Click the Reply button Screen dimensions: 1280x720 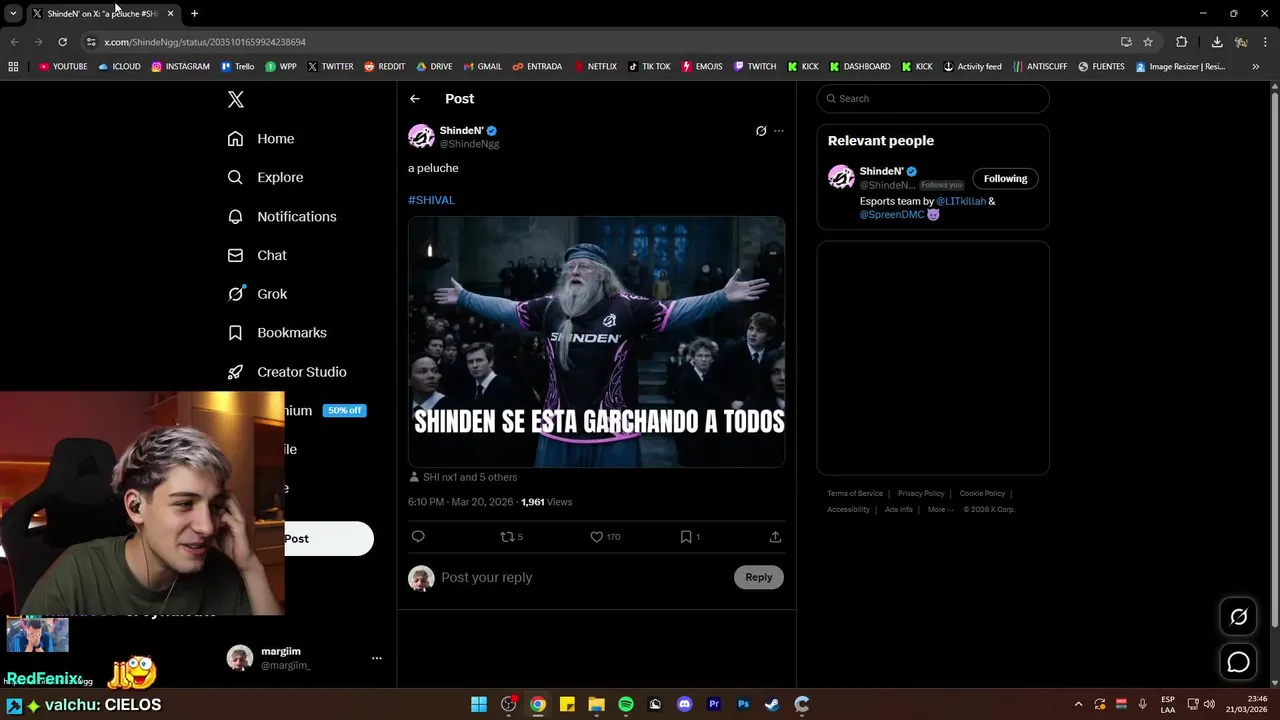759,577
